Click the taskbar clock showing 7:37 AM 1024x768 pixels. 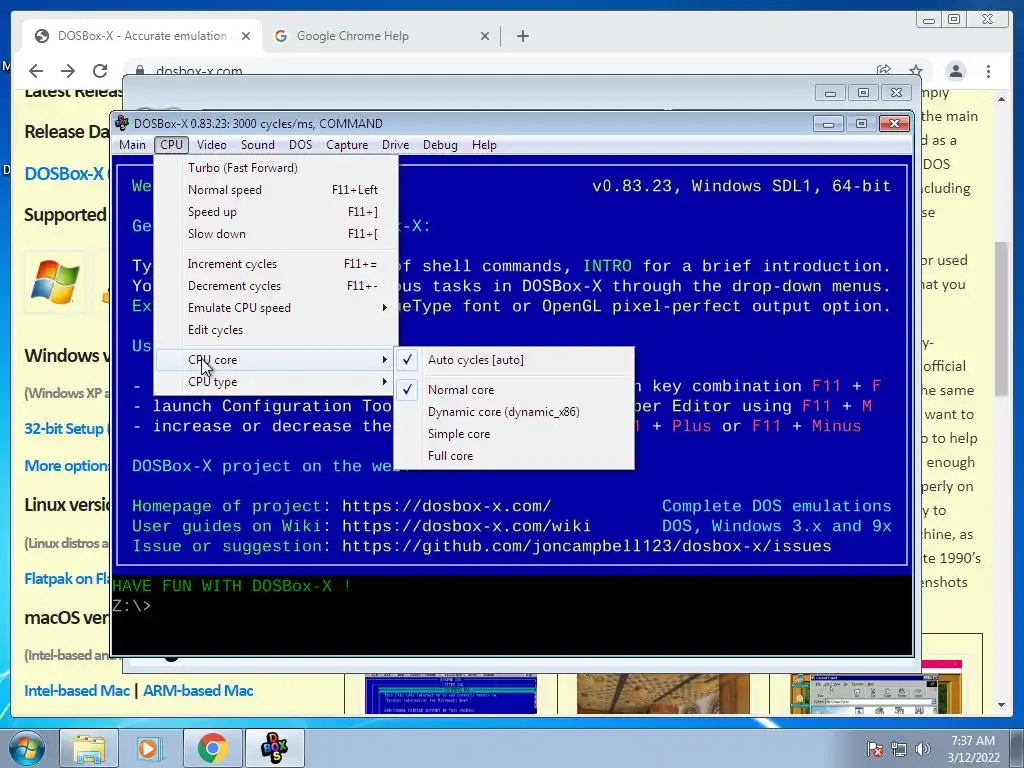pos(973,749)
